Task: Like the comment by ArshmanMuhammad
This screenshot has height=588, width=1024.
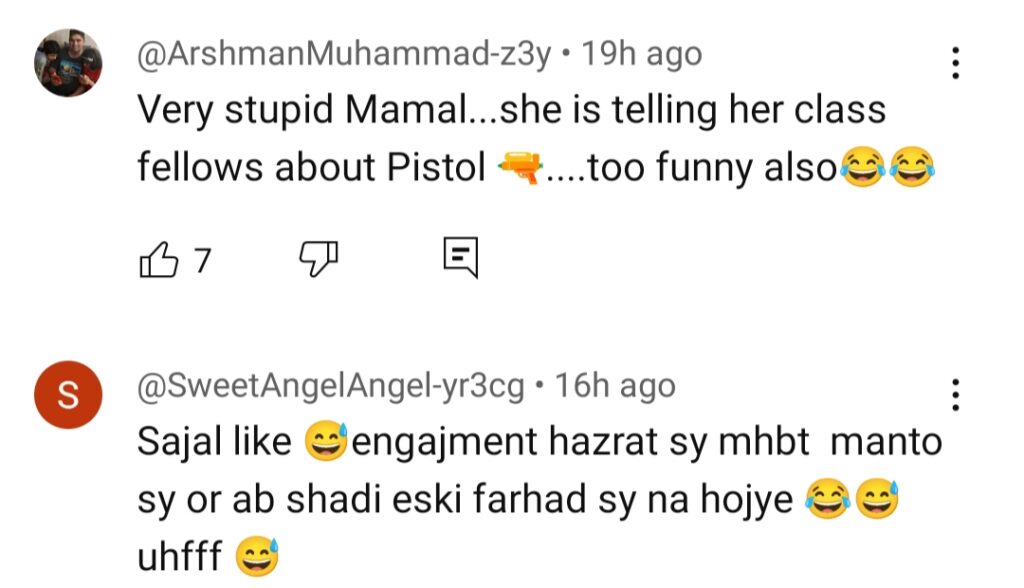Action: pyautogui.click(x=156, y=261)
